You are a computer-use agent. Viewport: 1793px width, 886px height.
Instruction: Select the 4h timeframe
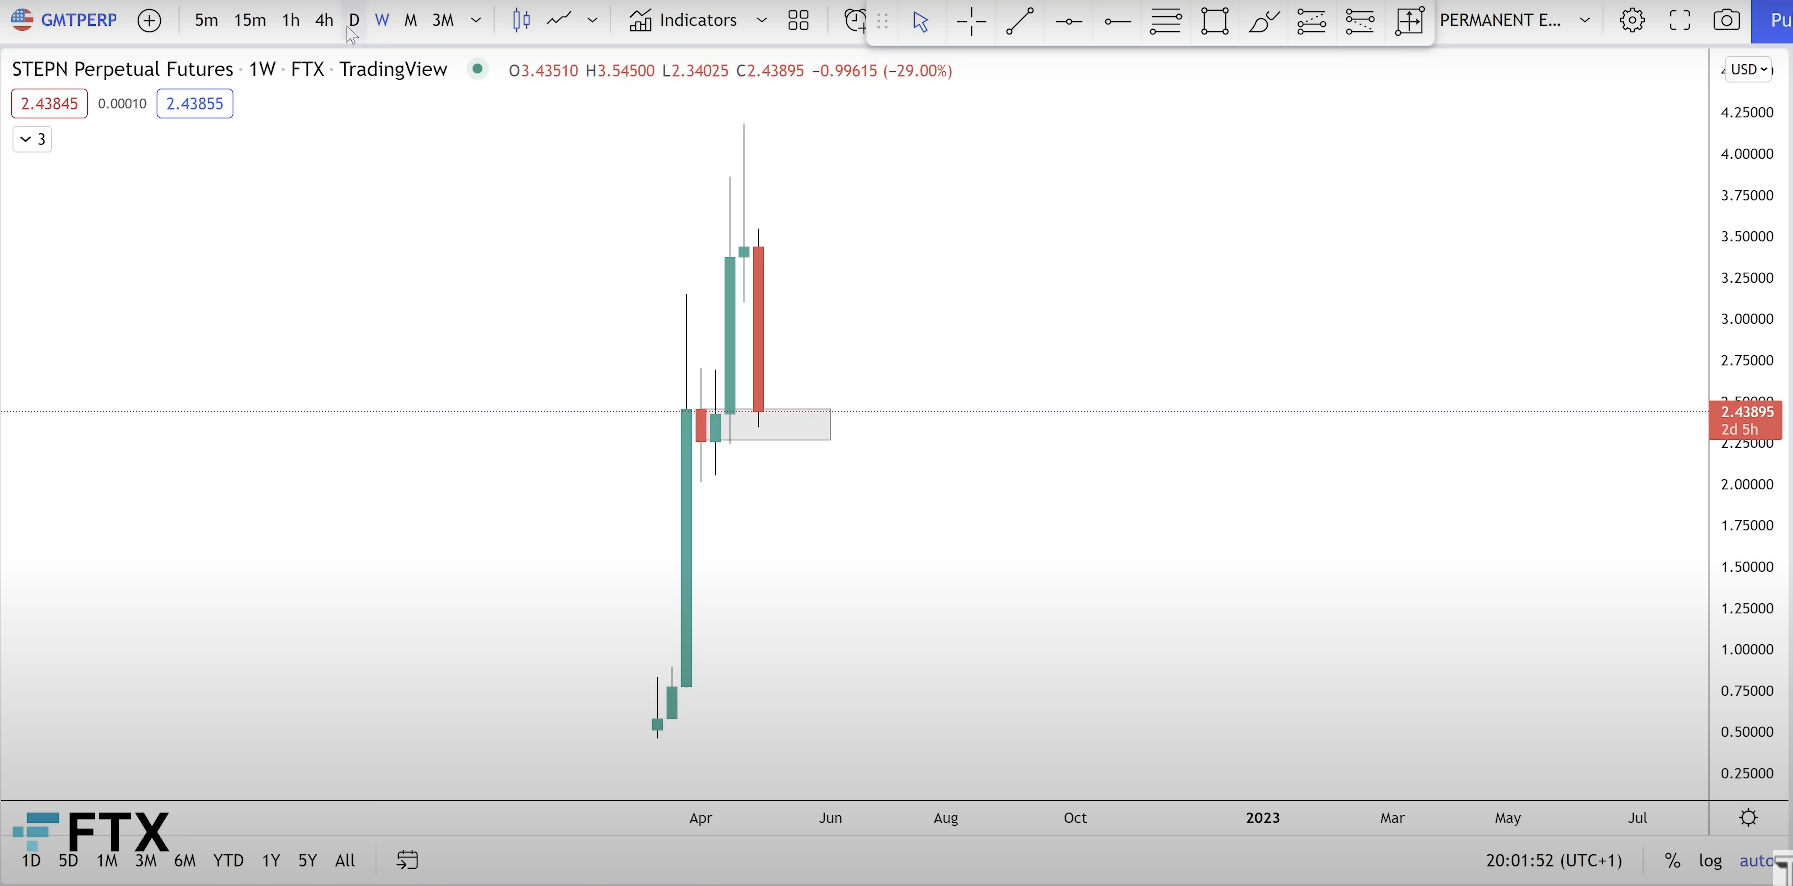pos(324,20)
